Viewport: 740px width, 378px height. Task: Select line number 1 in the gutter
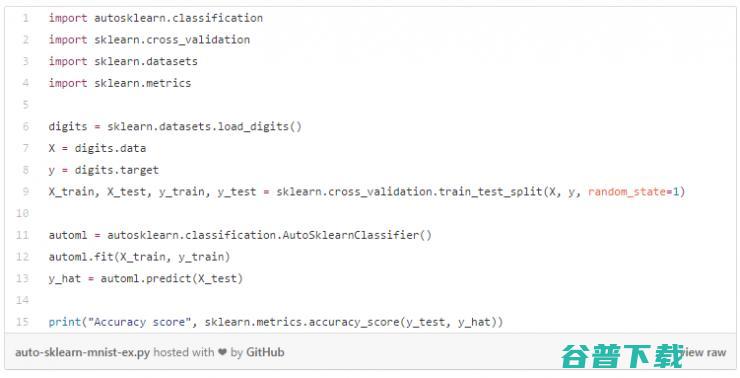25,18
